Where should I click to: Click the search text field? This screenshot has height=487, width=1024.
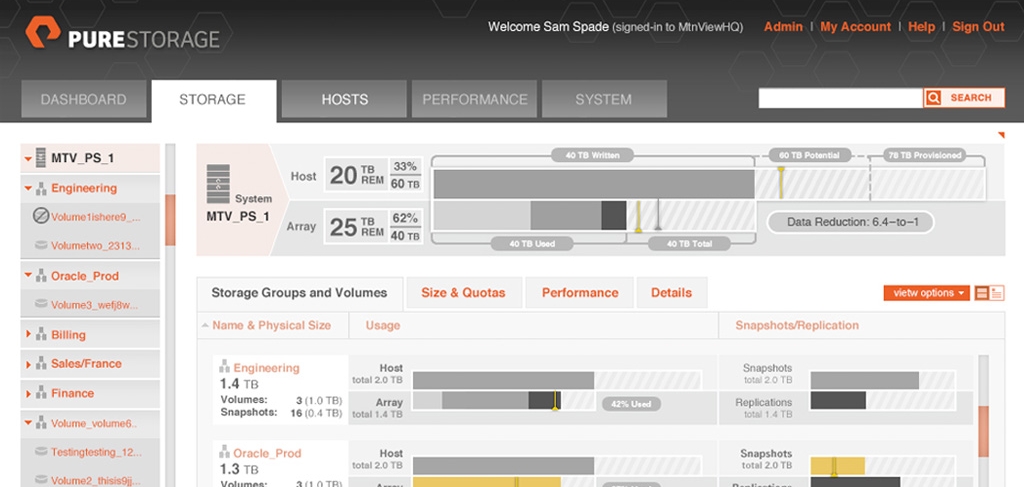click(840, 98)
